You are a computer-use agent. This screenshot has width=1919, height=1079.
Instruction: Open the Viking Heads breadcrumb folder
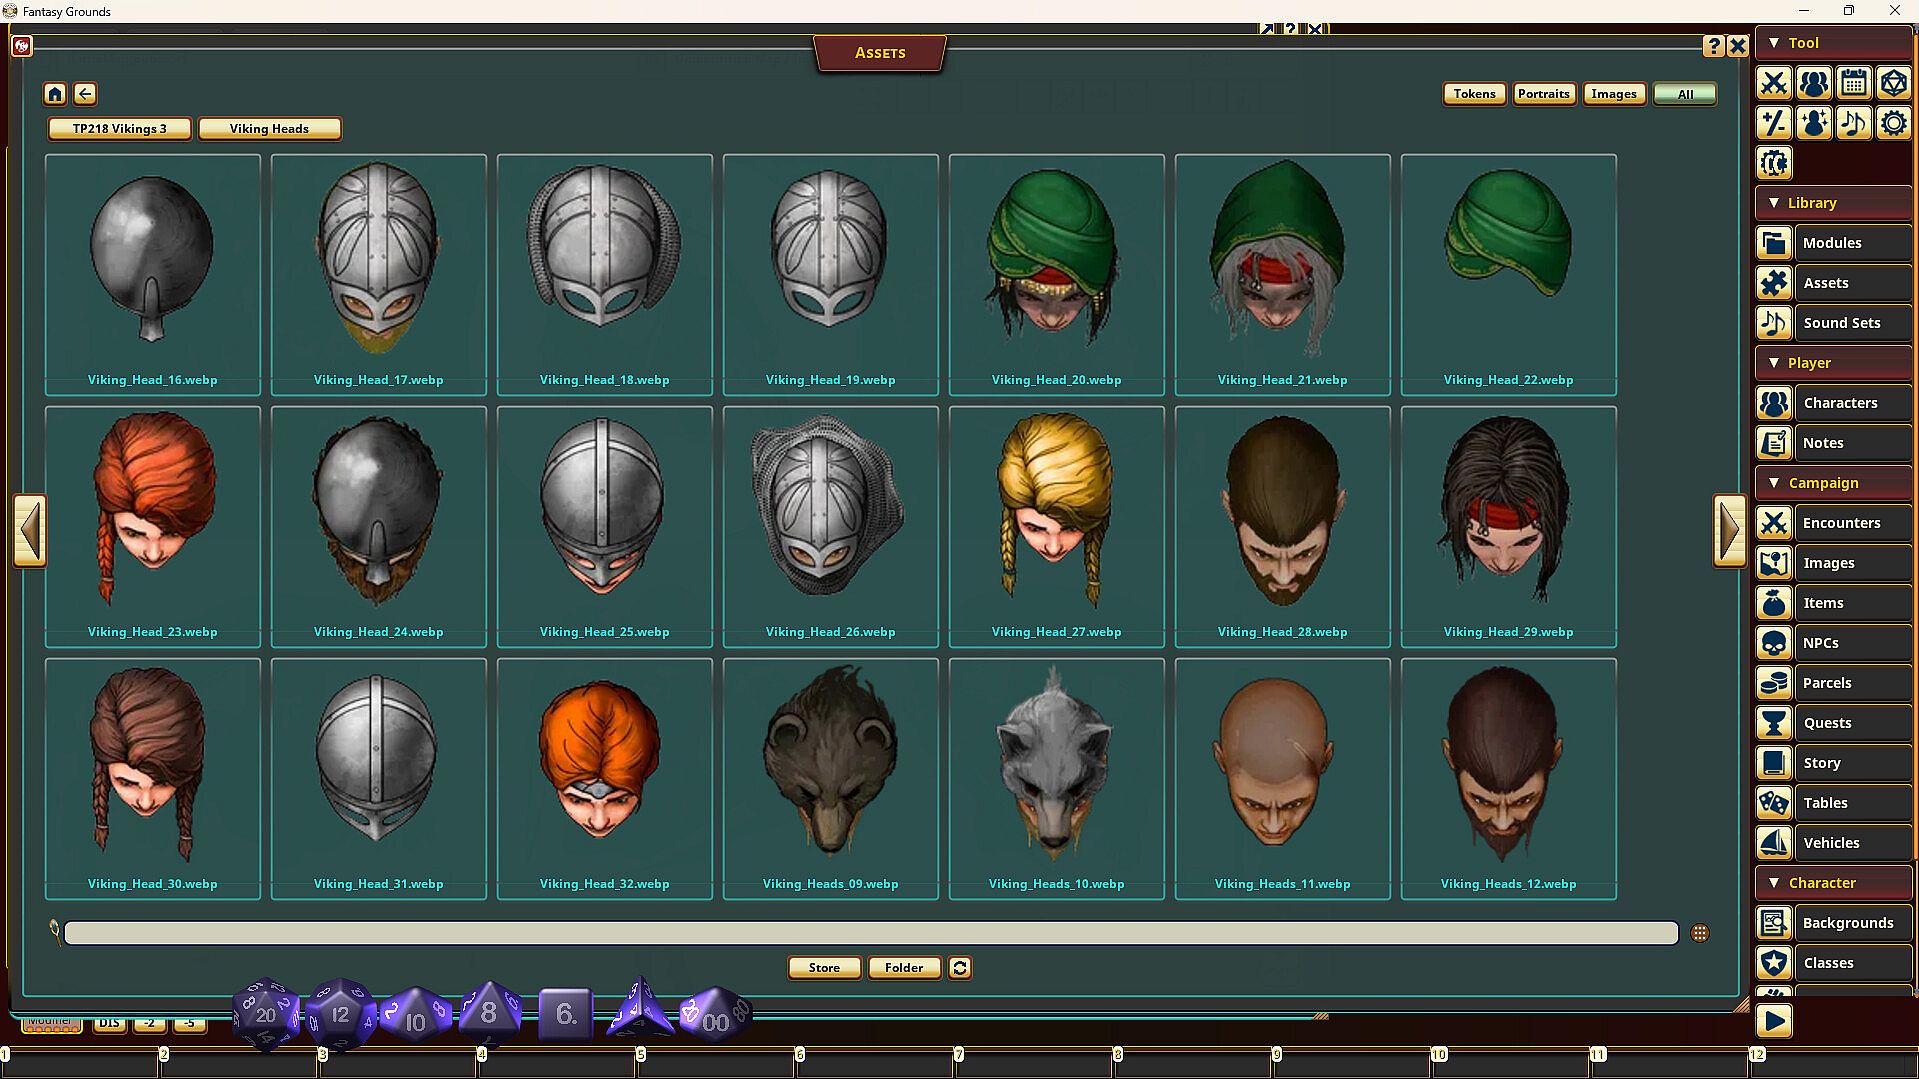coord(269,129)
